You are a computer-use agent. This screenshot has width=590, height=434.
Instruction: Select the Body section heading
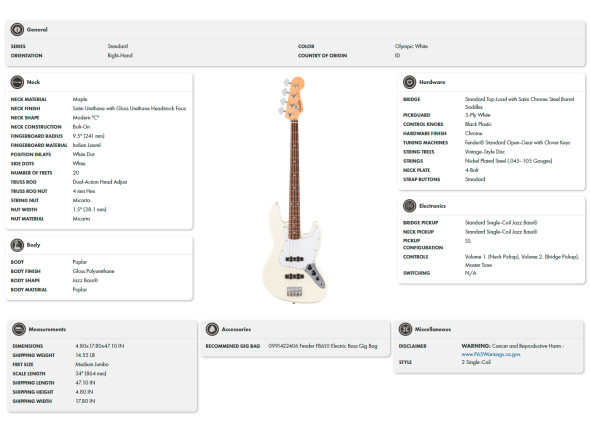pyautogui.click(x=33, y=245)
